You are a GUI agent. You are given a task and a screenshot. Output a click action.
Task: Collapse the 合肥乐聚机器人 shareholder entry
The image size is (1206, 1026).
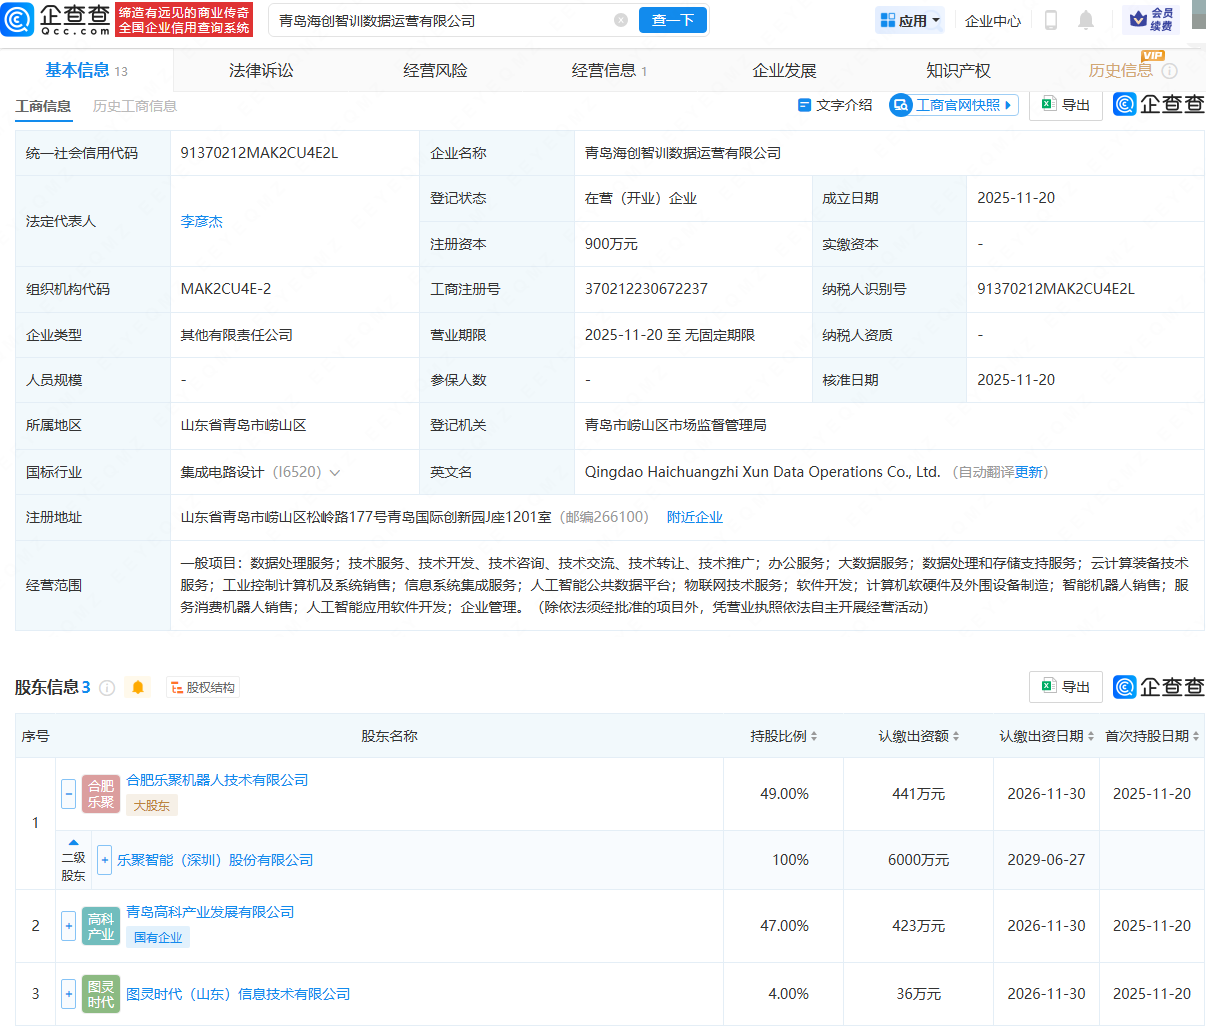coord(68,794)
